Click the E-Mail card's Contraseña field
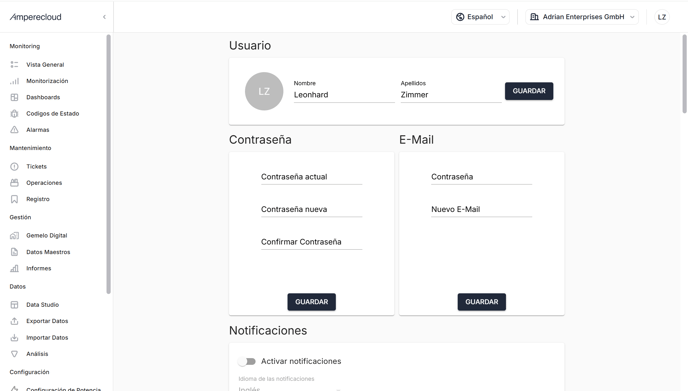 pos(481,177)
